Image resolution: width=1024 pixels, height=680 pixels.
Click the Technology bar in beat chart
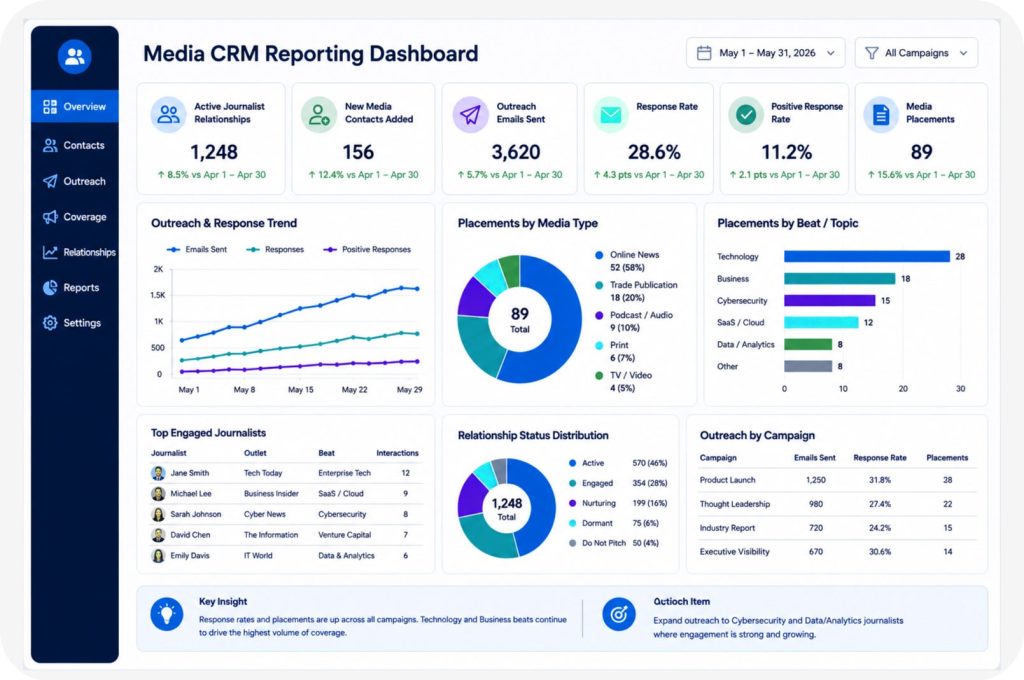[867, 256]
